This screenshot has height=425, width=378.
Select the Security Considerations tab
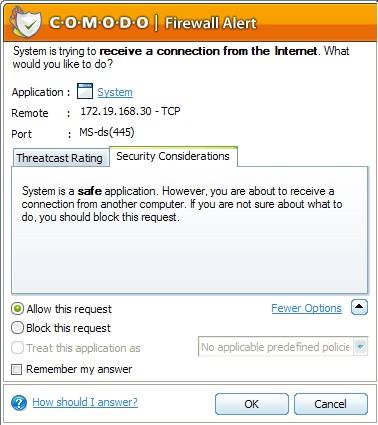point(173,156)
